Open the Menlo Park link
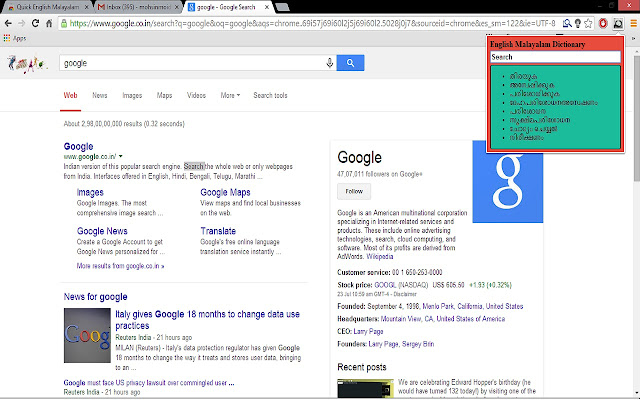Screen dimensions: 640x400 pos(438,306)
